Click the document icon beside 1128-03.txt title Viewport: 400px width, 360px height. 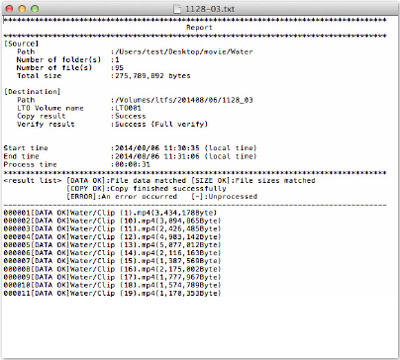177,9
